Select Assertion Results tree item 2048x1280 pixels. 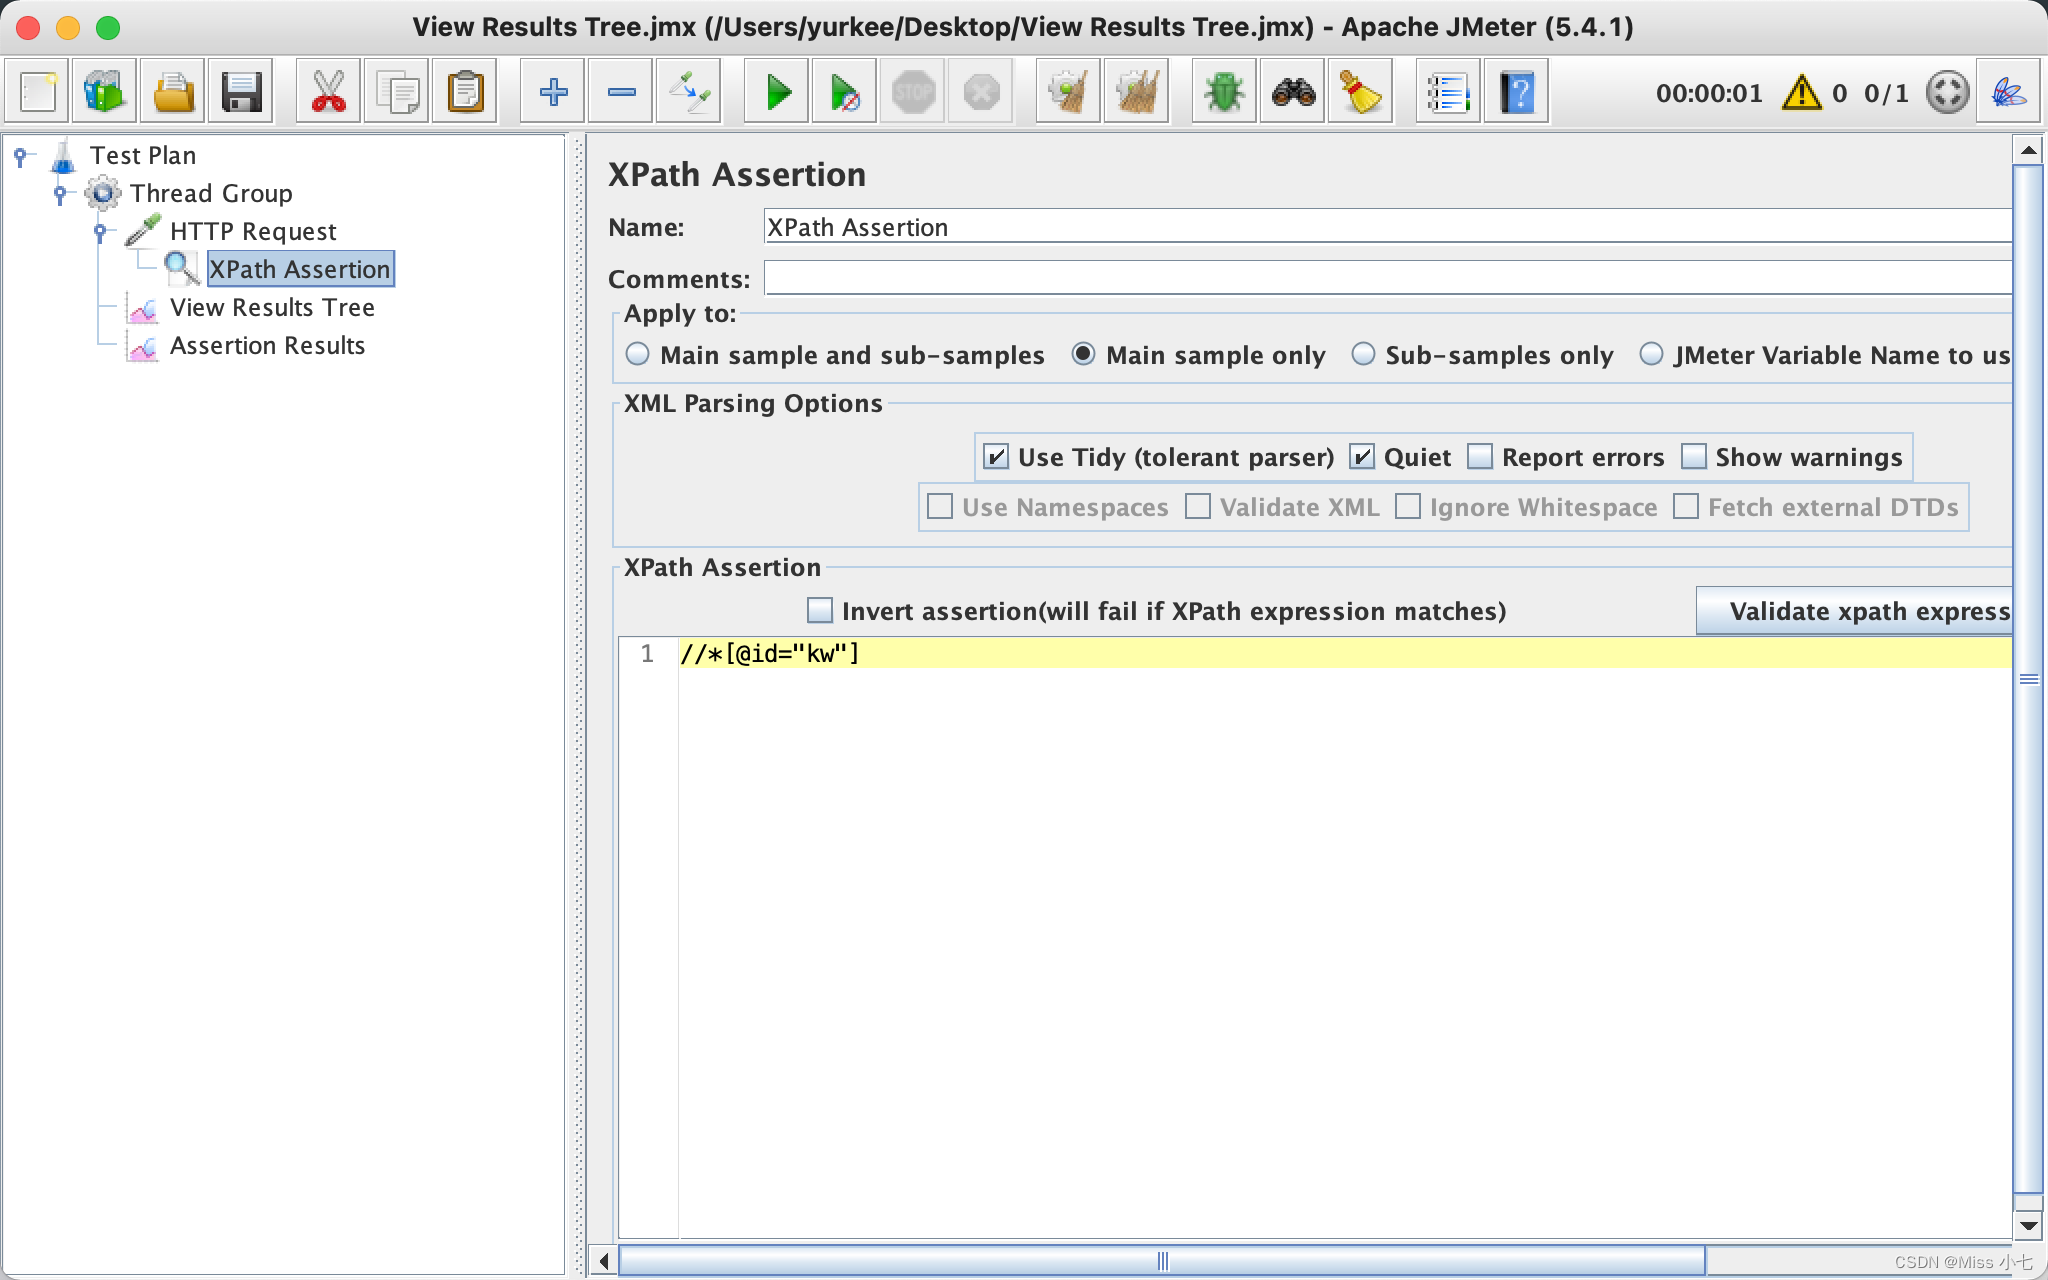click(267, 345)
